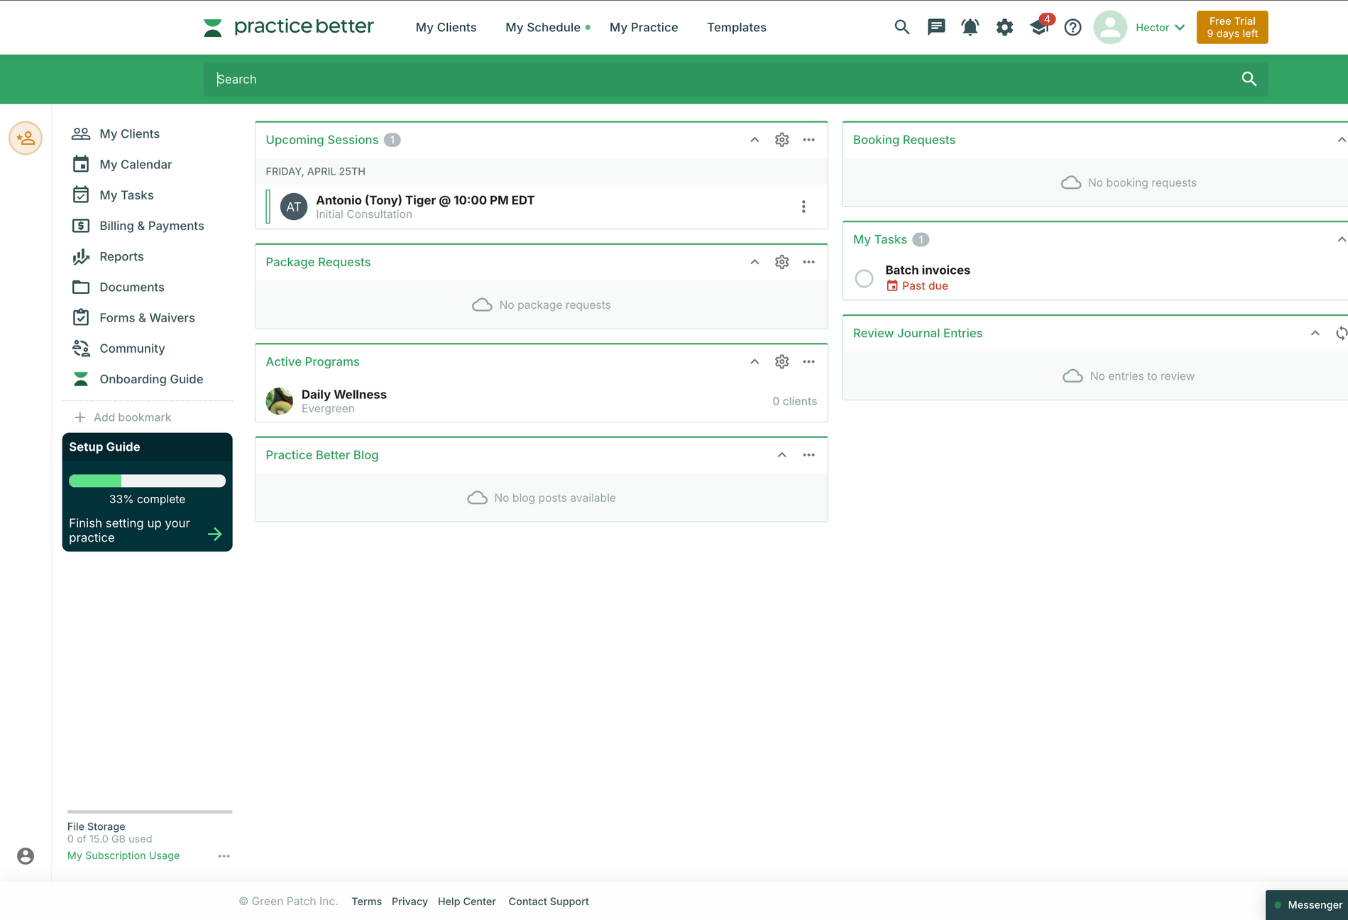Open the top-bar search magnifier icon

[x=902, y=27]
